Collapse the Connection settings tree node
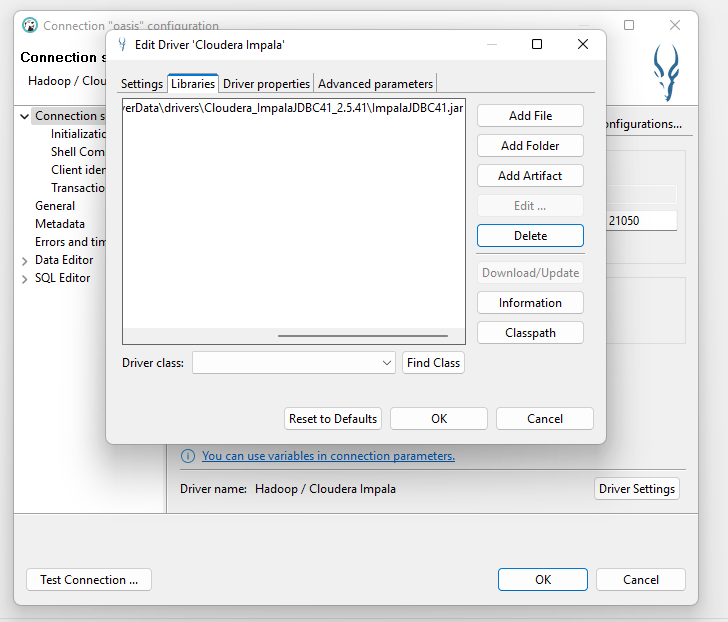 pos(25,116)
